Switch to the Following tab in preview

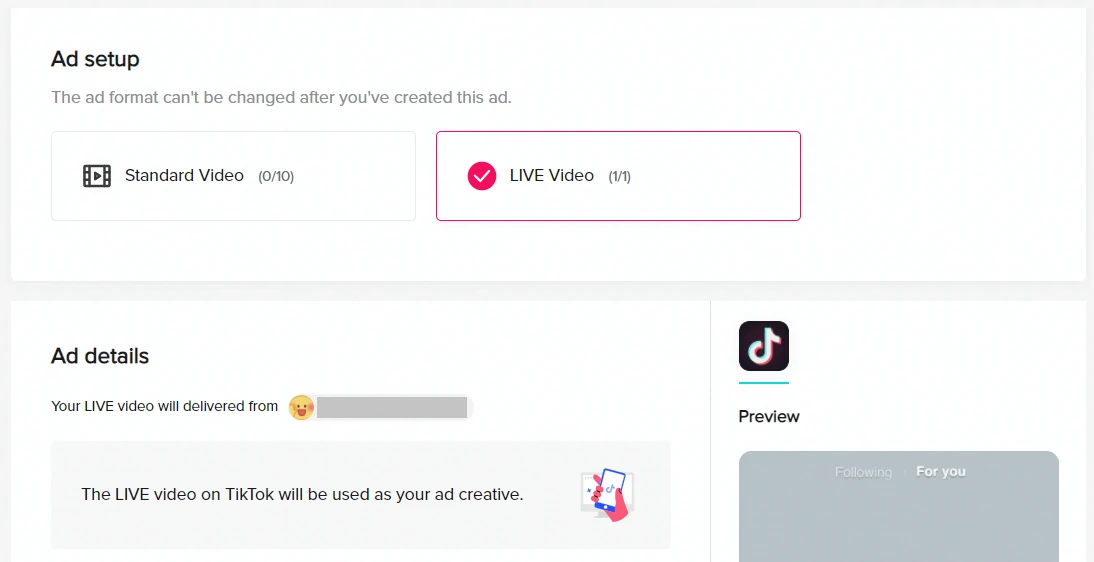pyautogui.click(x=863, y=472)
